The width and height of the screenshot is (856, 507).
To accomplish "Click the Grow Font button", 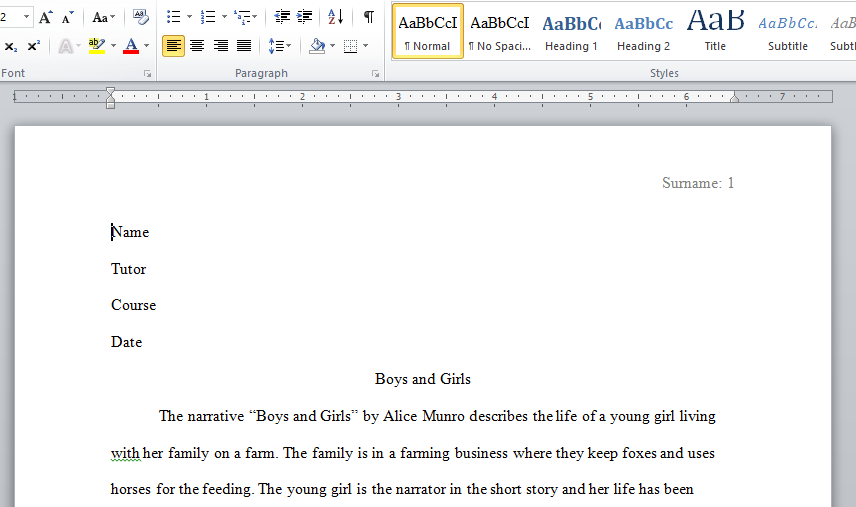I will point(45,17).
